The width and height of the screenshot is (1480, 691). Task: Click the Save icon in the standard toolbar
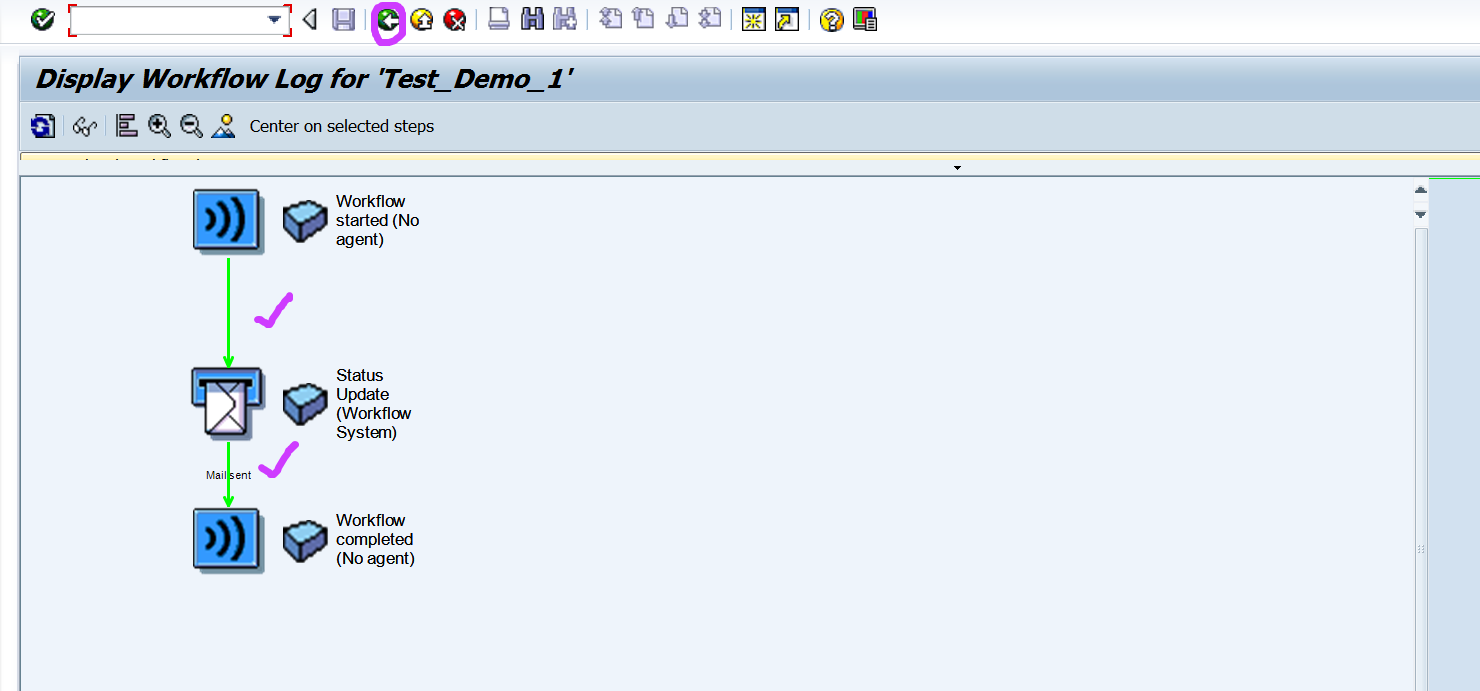[x=341, y=20]
